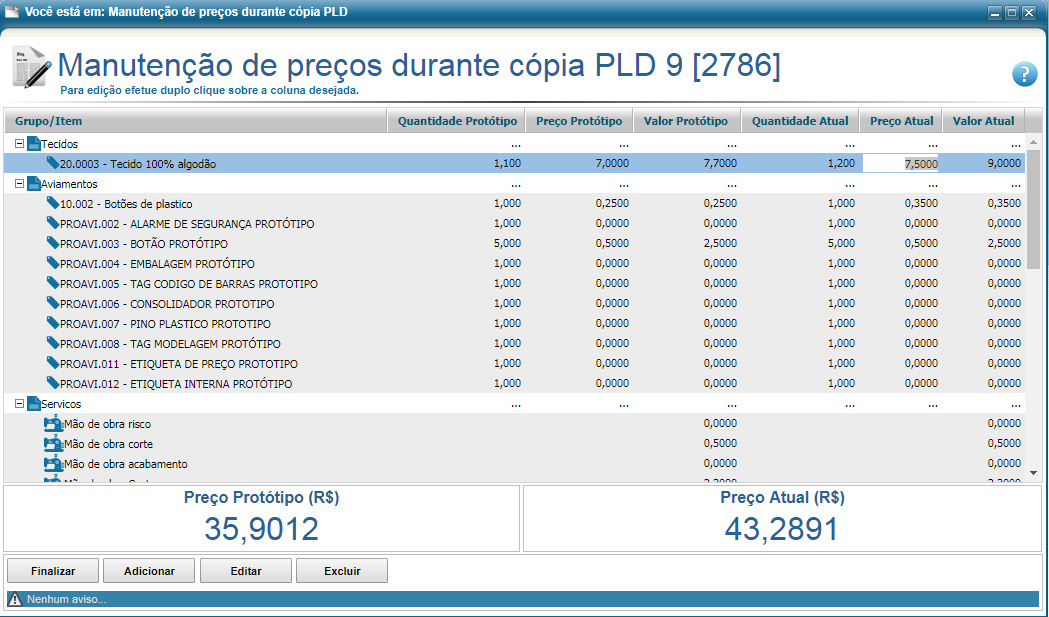
Task: Select PROAVI.002 - ALARME DE SEGURANÇA PROTÓTIPO
Action: (x=514, y=224)
